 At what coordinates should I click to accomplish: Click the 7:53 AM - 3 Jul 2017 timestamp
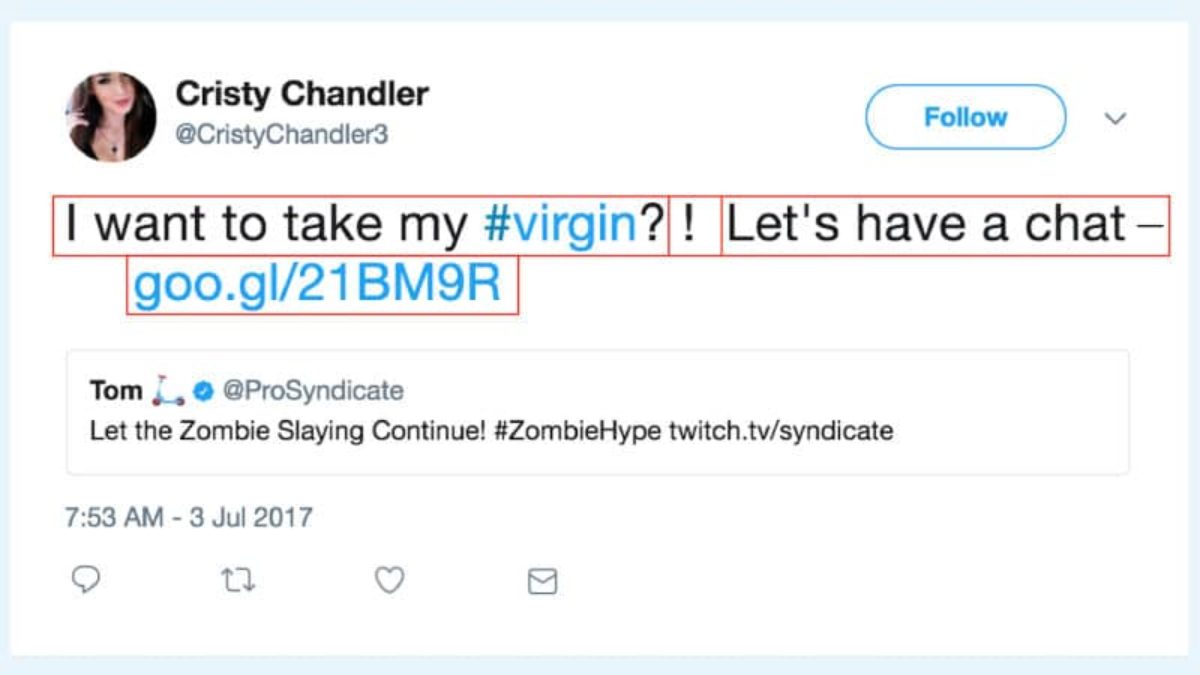pyautogui.click(x=189, y=517)
